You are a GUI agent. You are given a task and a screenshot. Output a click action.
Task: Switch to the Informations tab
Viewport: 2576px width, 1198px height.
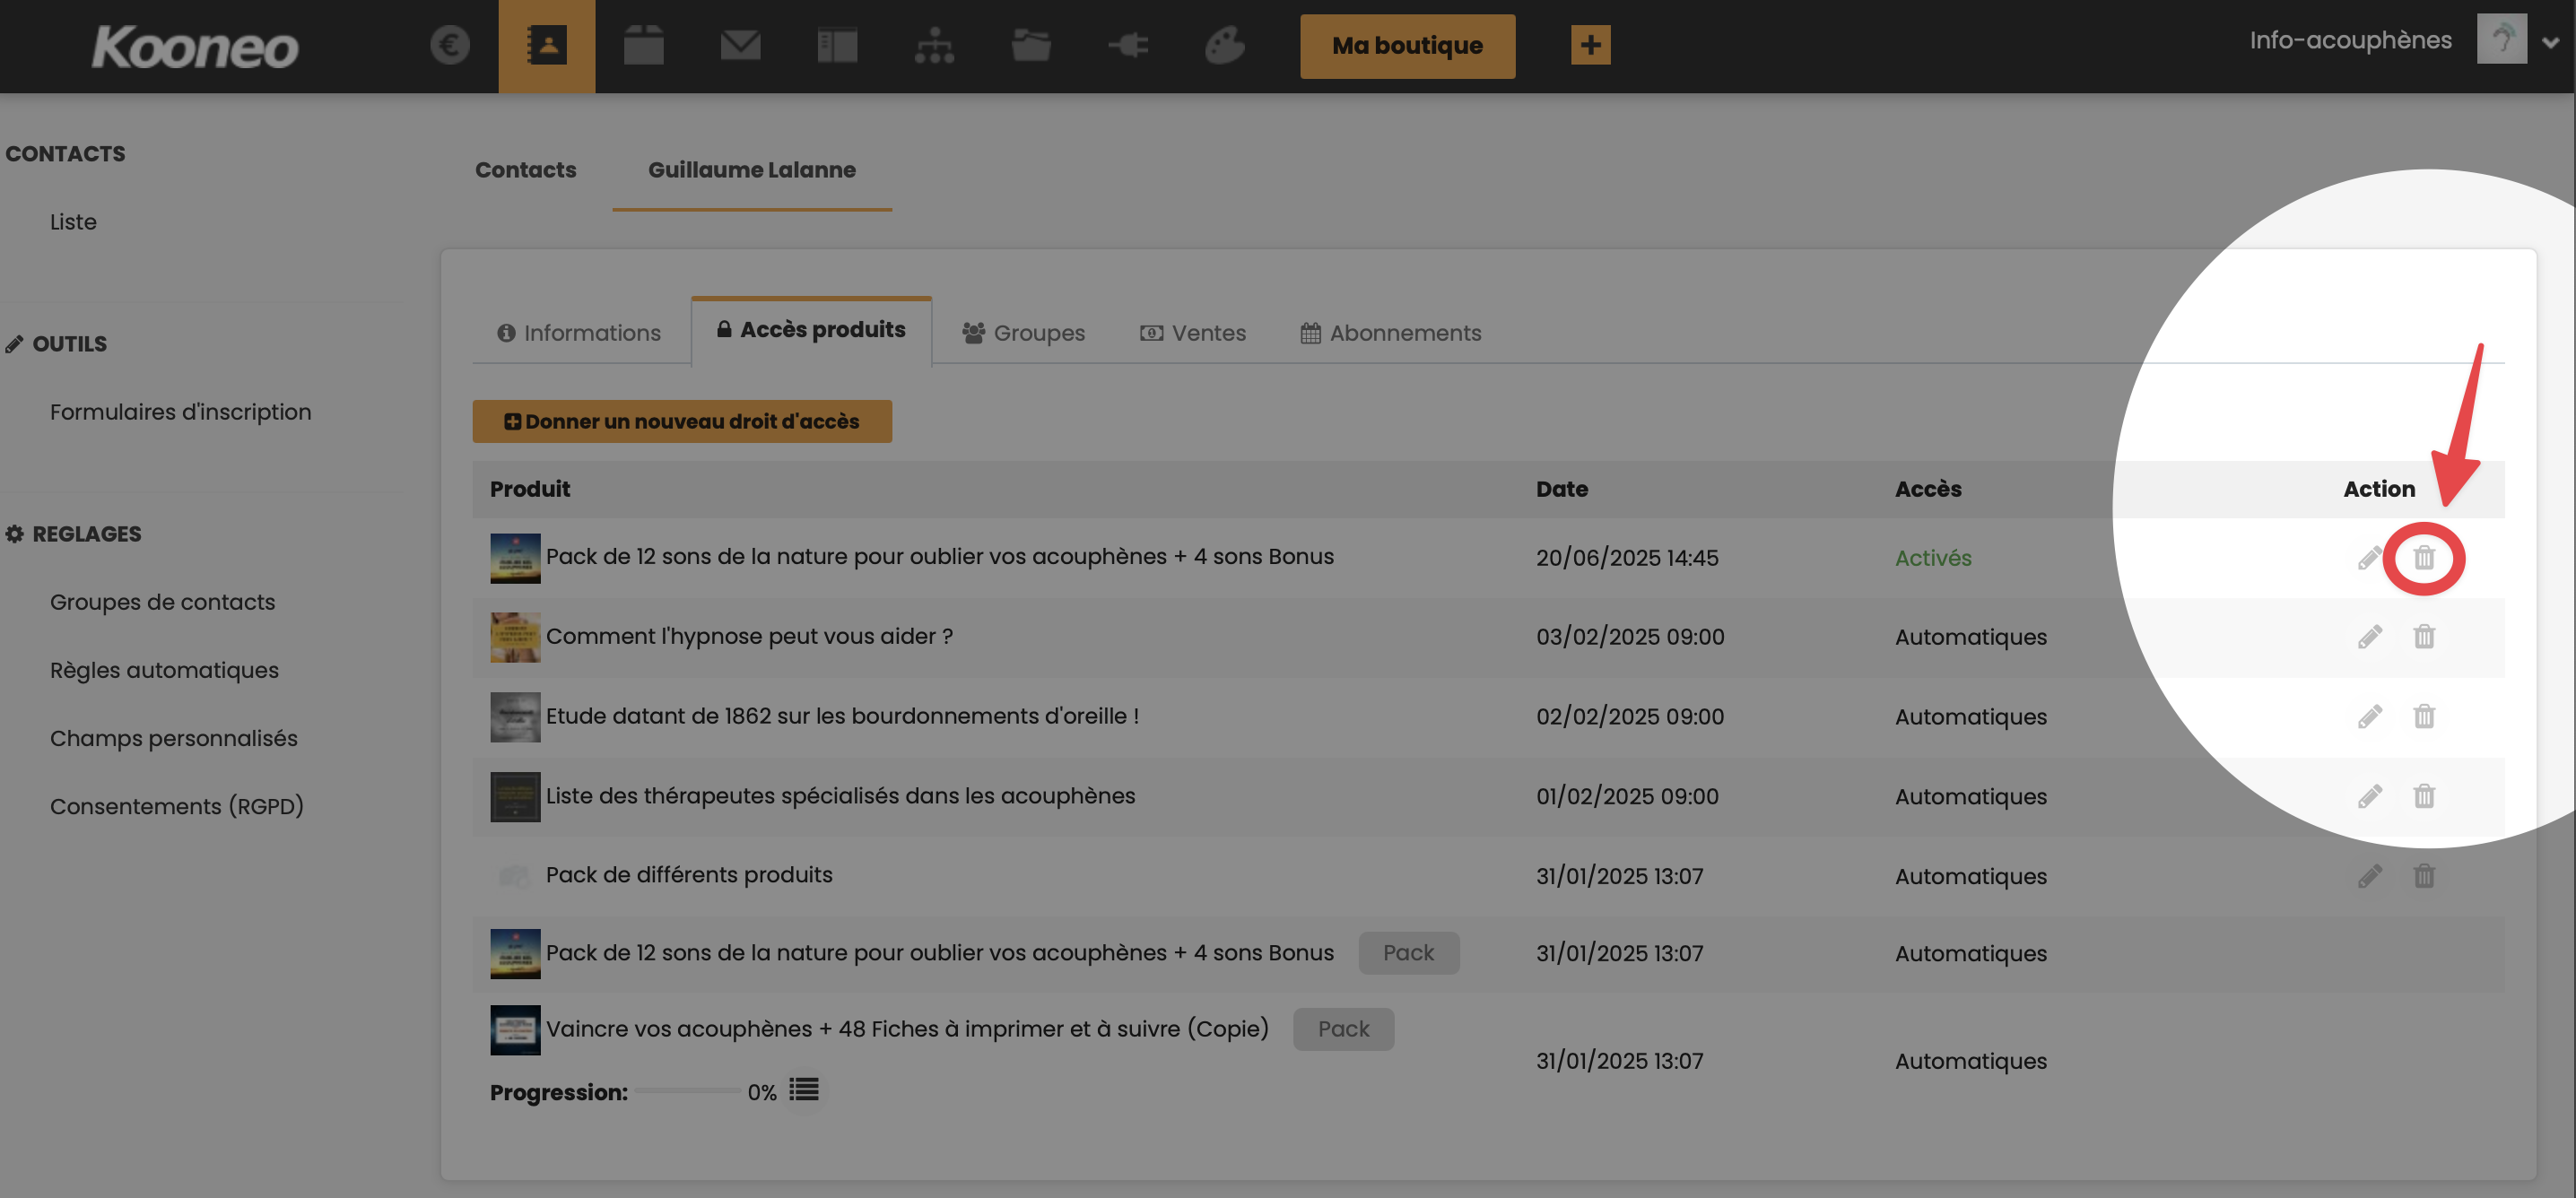(579, 333)
